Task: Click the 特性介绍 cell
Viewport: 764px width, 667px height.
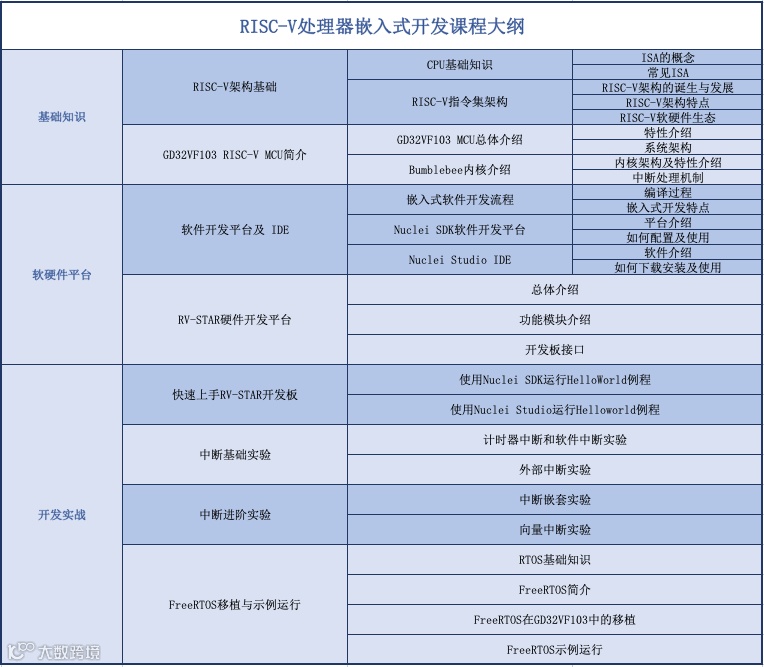Action: pyautogui.click(x=667, y=133)
